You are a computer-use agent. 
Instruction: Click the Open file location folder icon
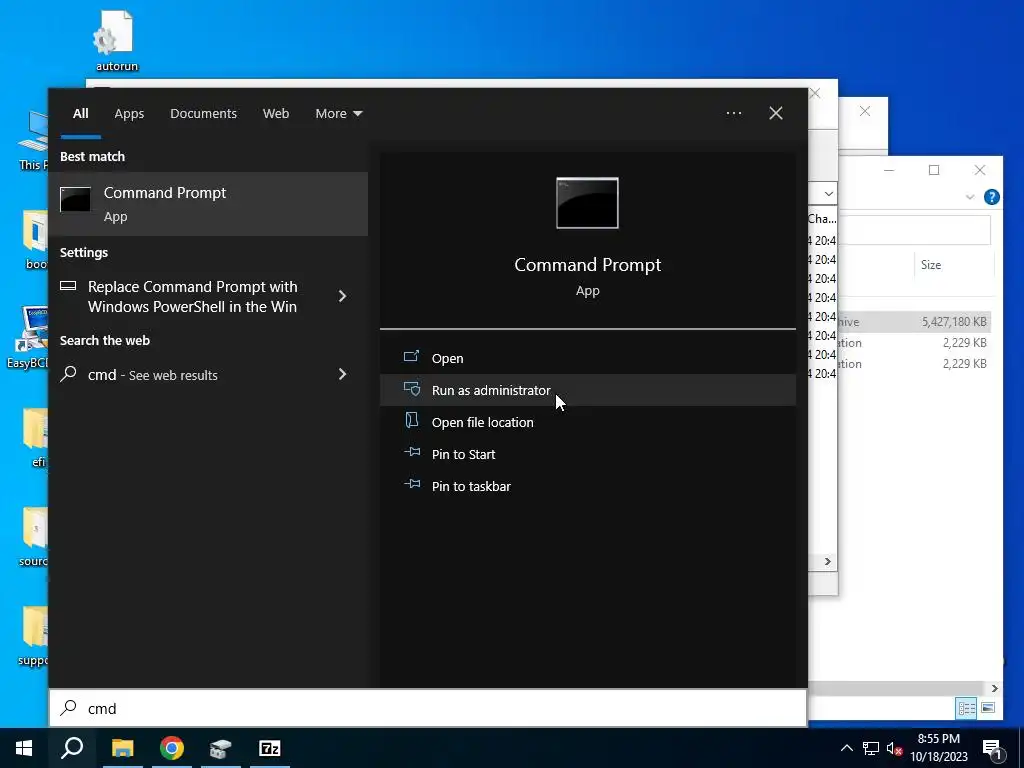tap(411, 421)
